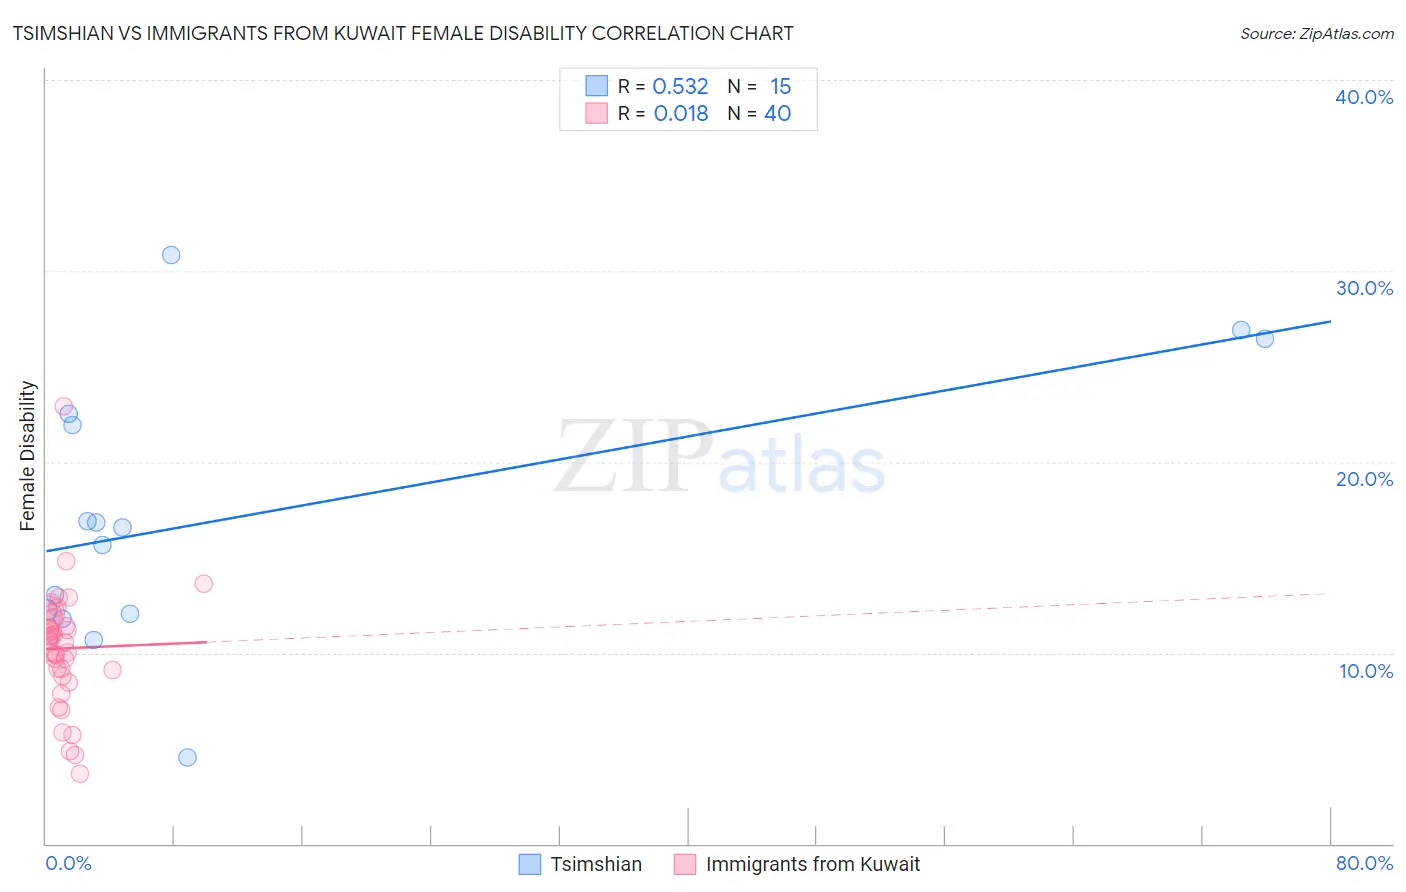The height and width of the screenshot is (892, 1406).
Task: Click the pink data point near 13.5%
Action: point(204,583)
